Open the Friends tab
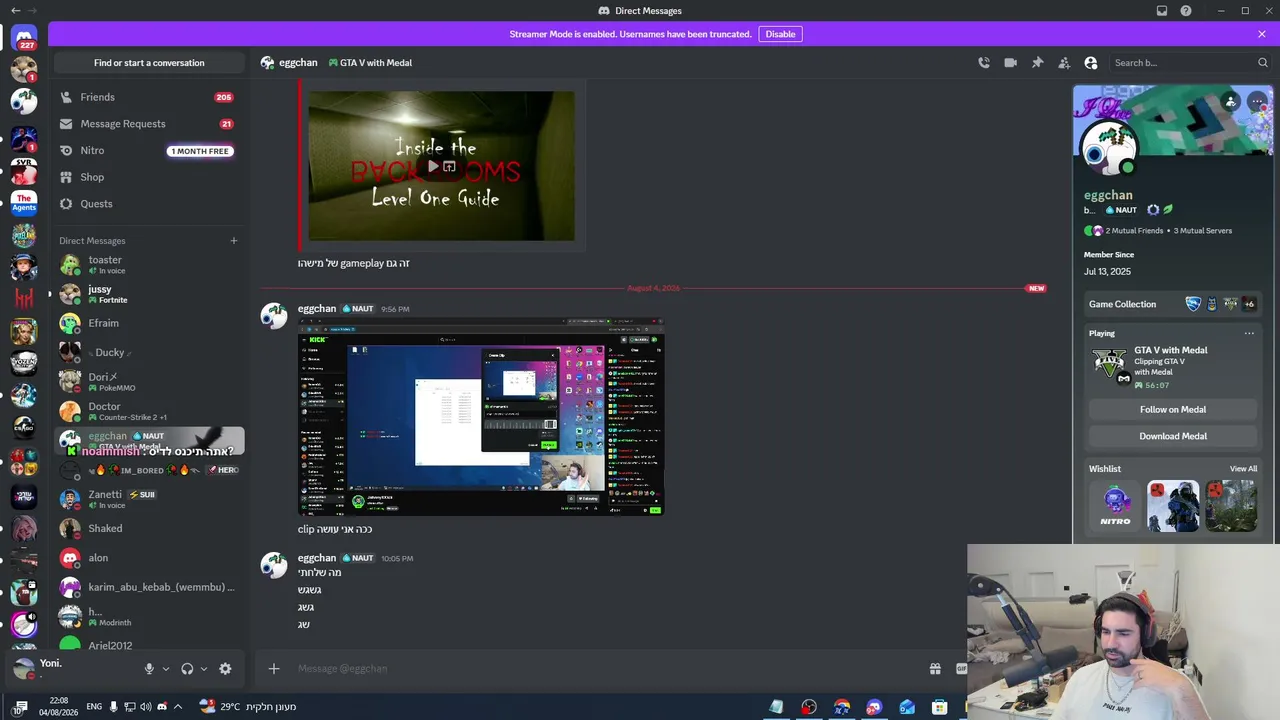 pos(149,97)
